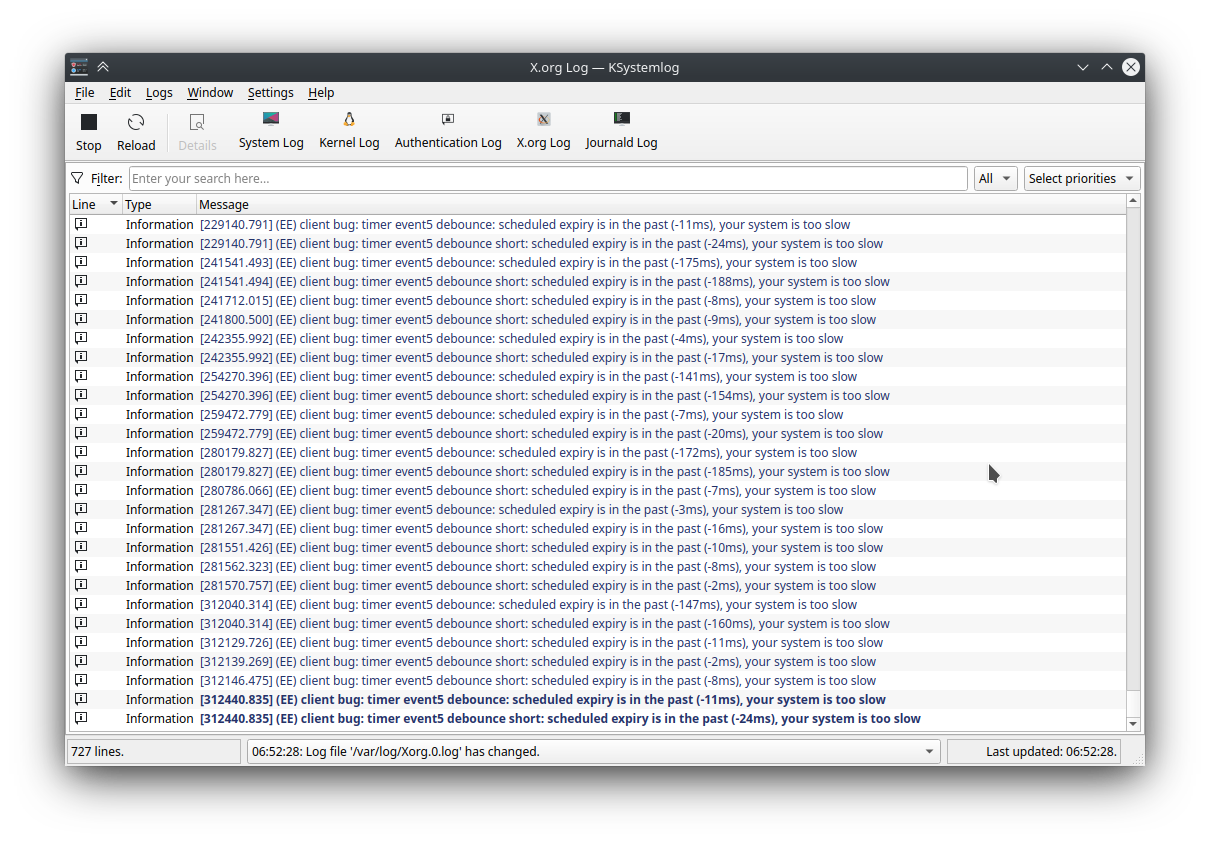Screen dimensions: 1210x843
Task: Select the [312040.314] (-147ms) message
Action: 528,604
